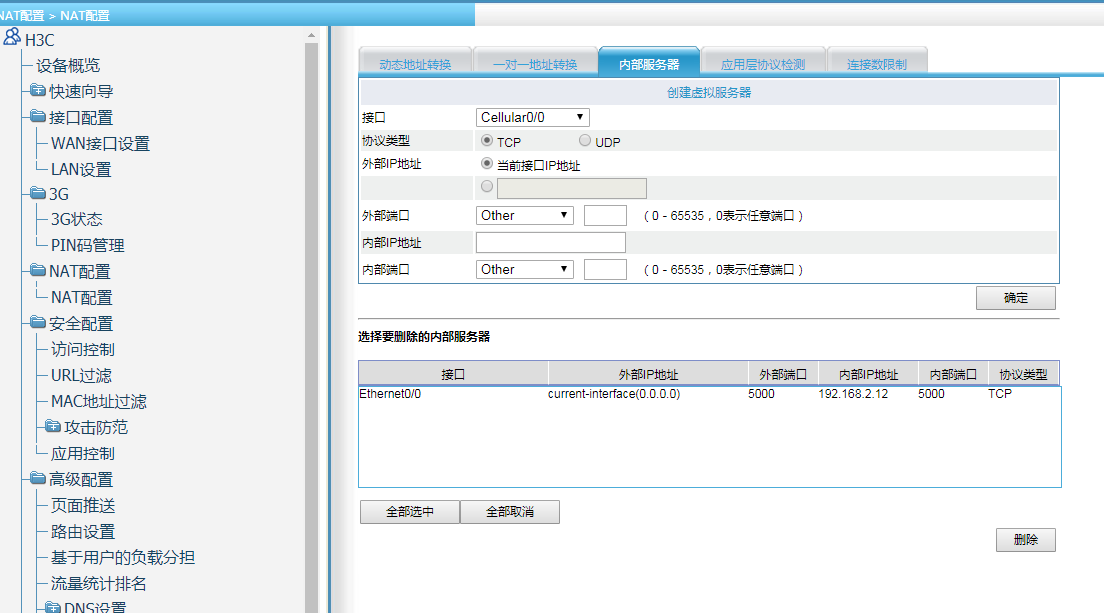Screen dimensions: 1104x613
Task: Click the folder icon beside 3G
Action: pos(38,193)
